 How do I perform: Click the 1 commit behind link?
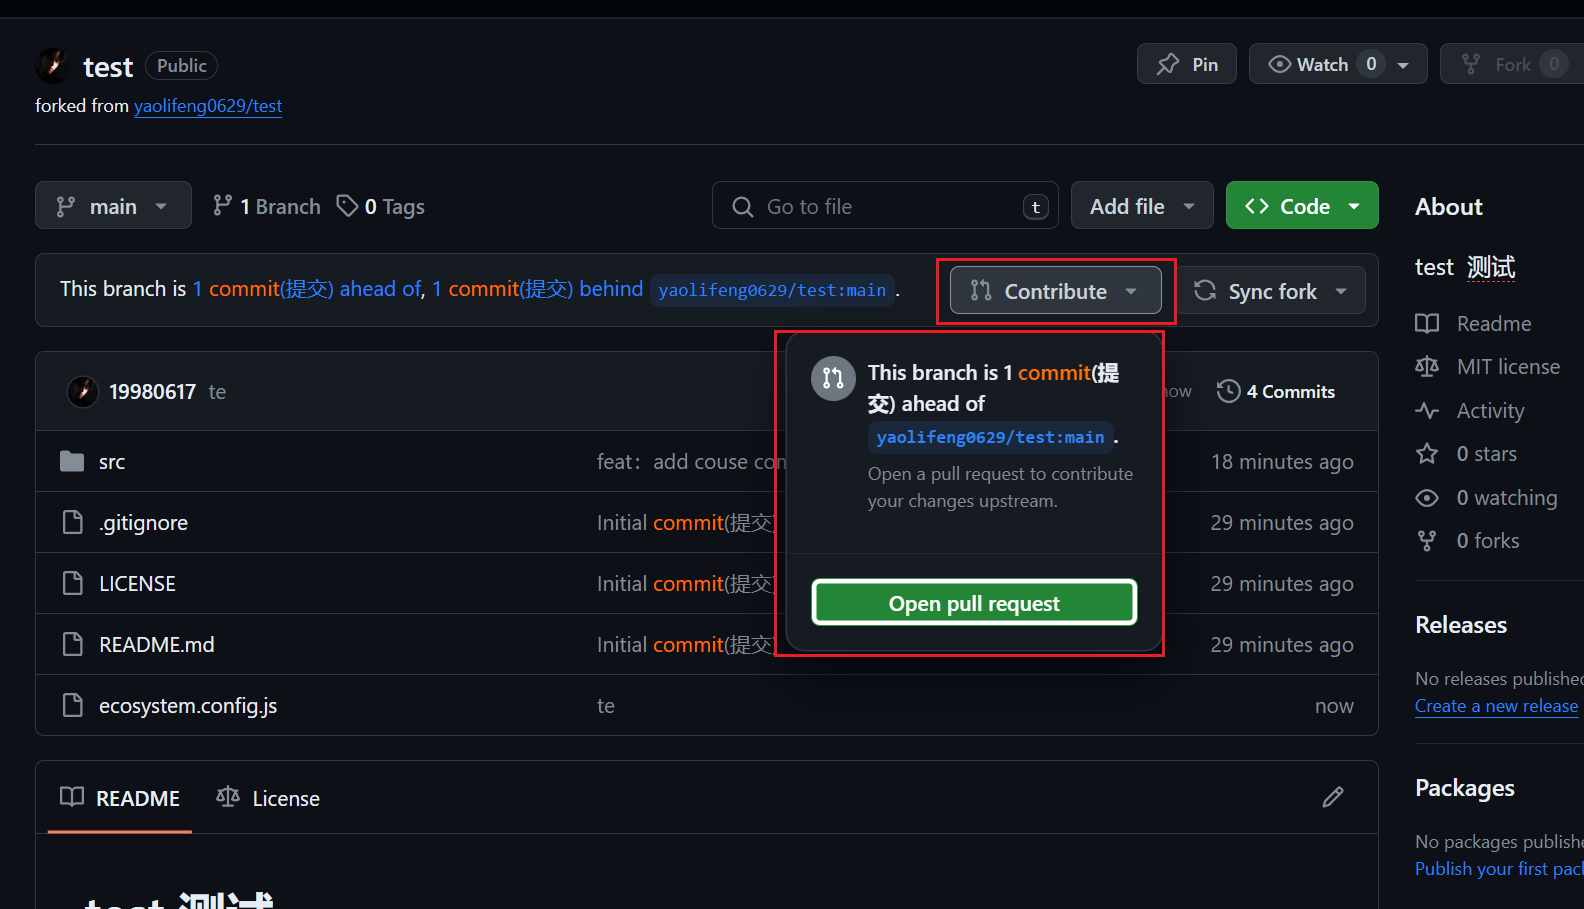click(x=537, y=289)
